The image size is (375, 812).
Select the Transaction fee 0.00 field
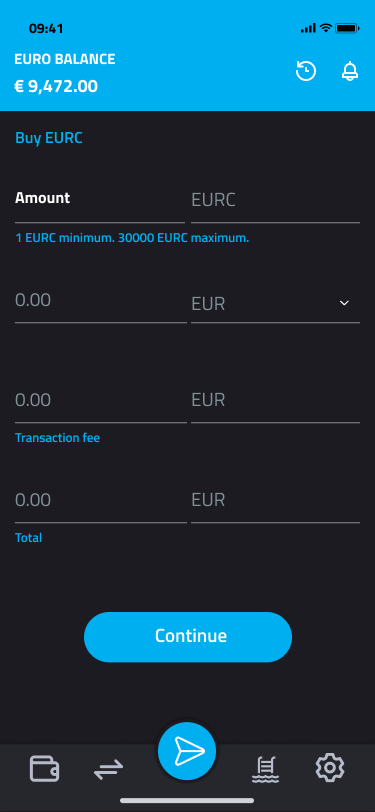point(100,400)
